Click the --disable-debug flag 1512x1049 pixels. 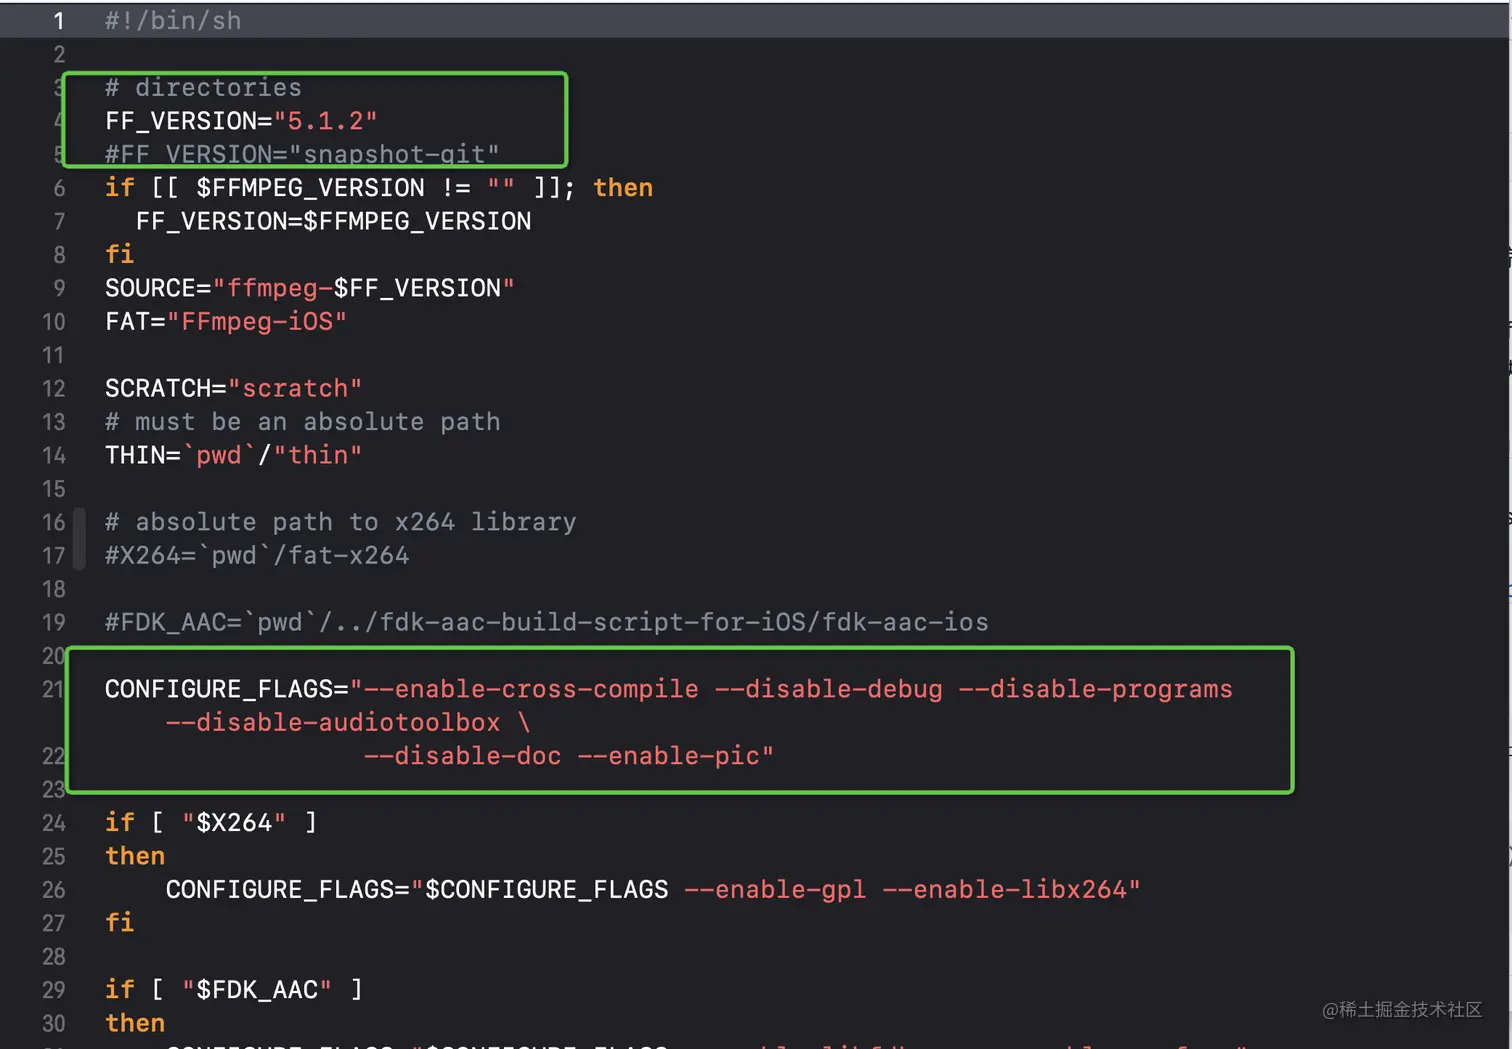click(828, 689)
